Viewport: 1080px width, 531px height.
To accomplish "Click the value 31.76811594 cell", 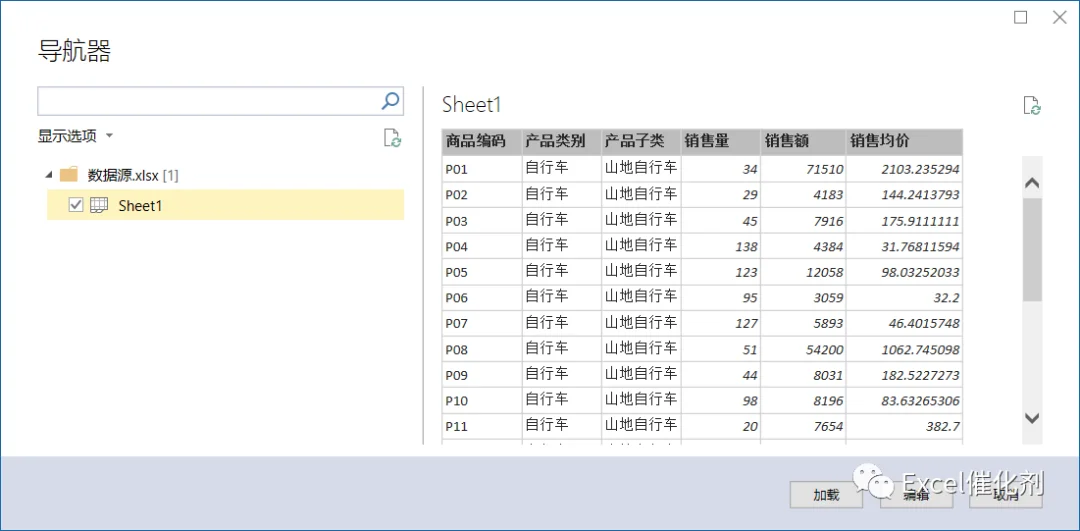I will (904, 246).
